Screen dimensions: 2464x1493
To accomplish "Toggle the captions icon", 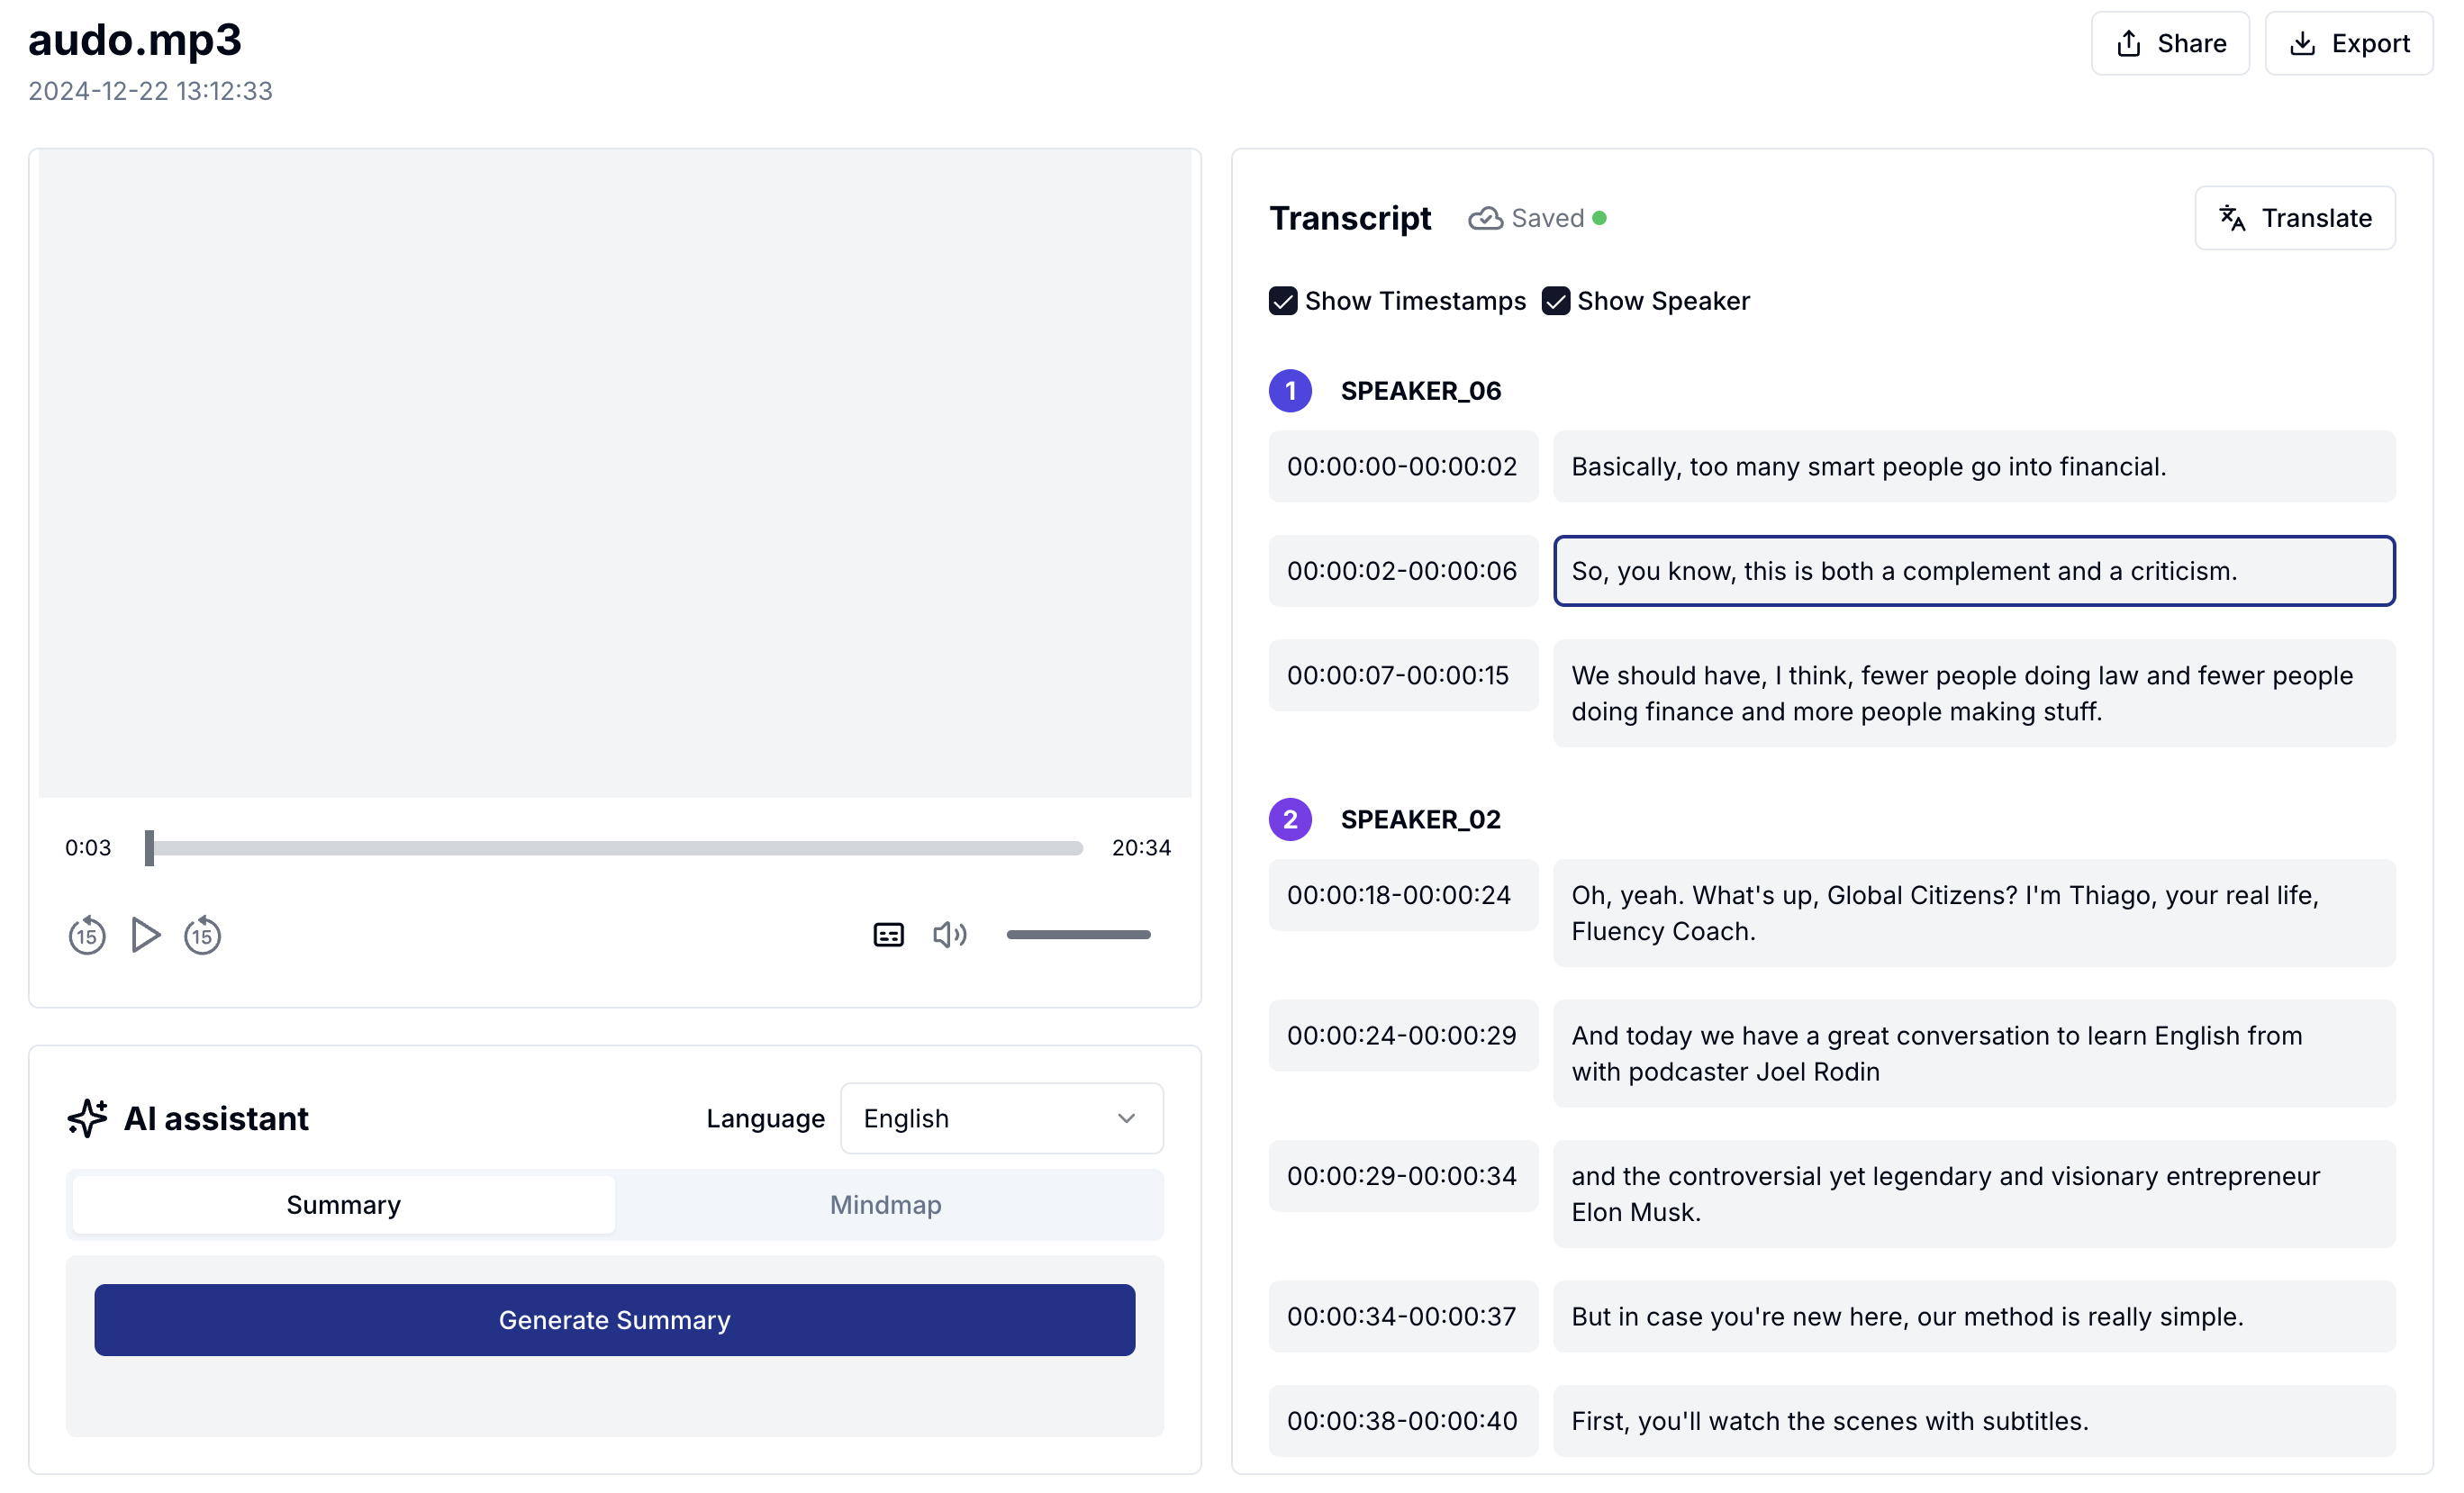I will click(888, 935).
